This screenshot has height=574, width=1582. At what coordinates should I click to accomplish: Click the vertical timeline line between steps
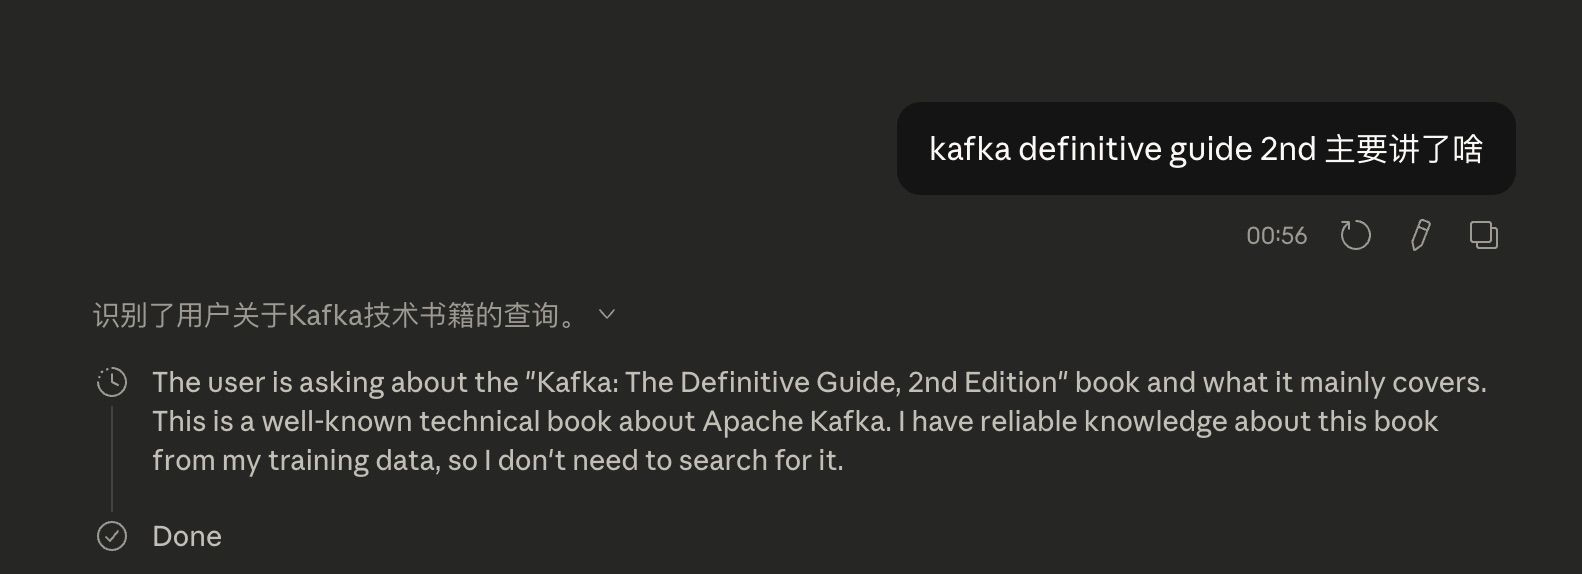[x=112, y=460]
